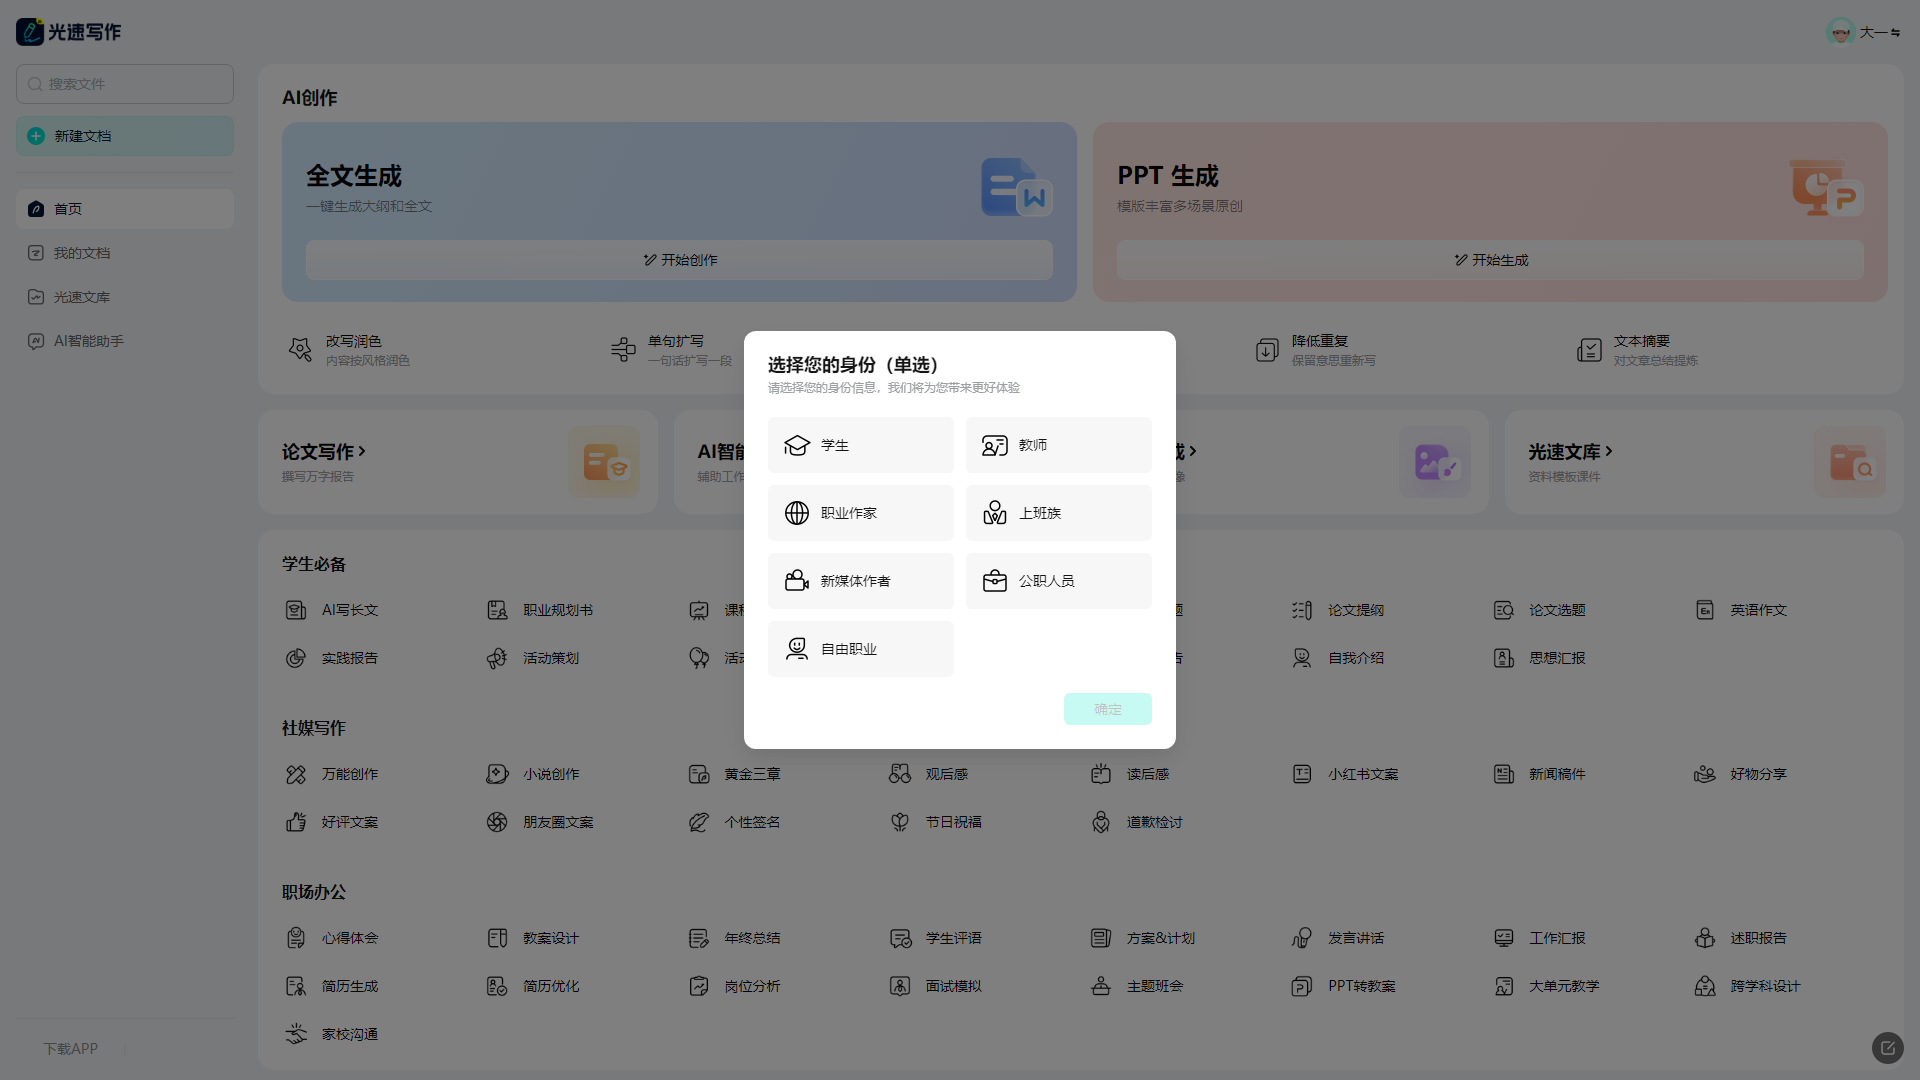Select the 职业作家 globe icon
This screenshot has height=1080, width=1920.
[797, 513]
